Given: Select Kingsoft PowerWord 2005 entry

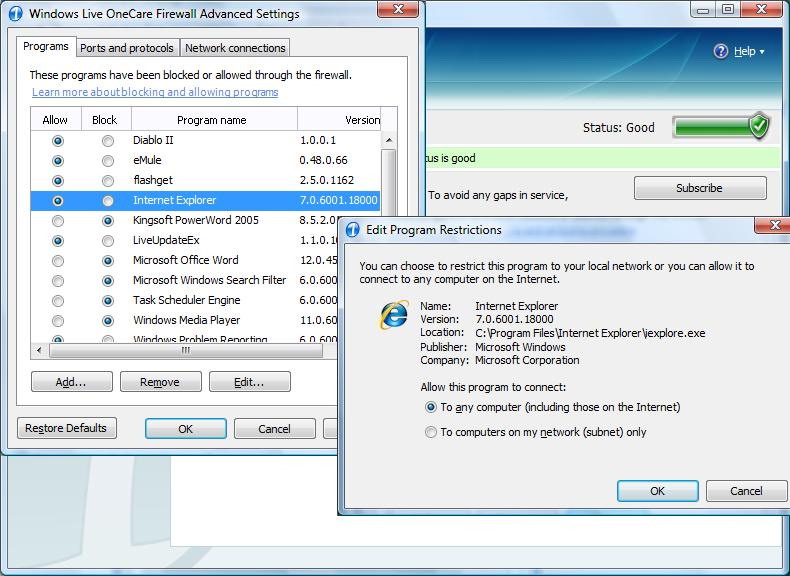Looking at the screenshot, I should tap(195, 220).
